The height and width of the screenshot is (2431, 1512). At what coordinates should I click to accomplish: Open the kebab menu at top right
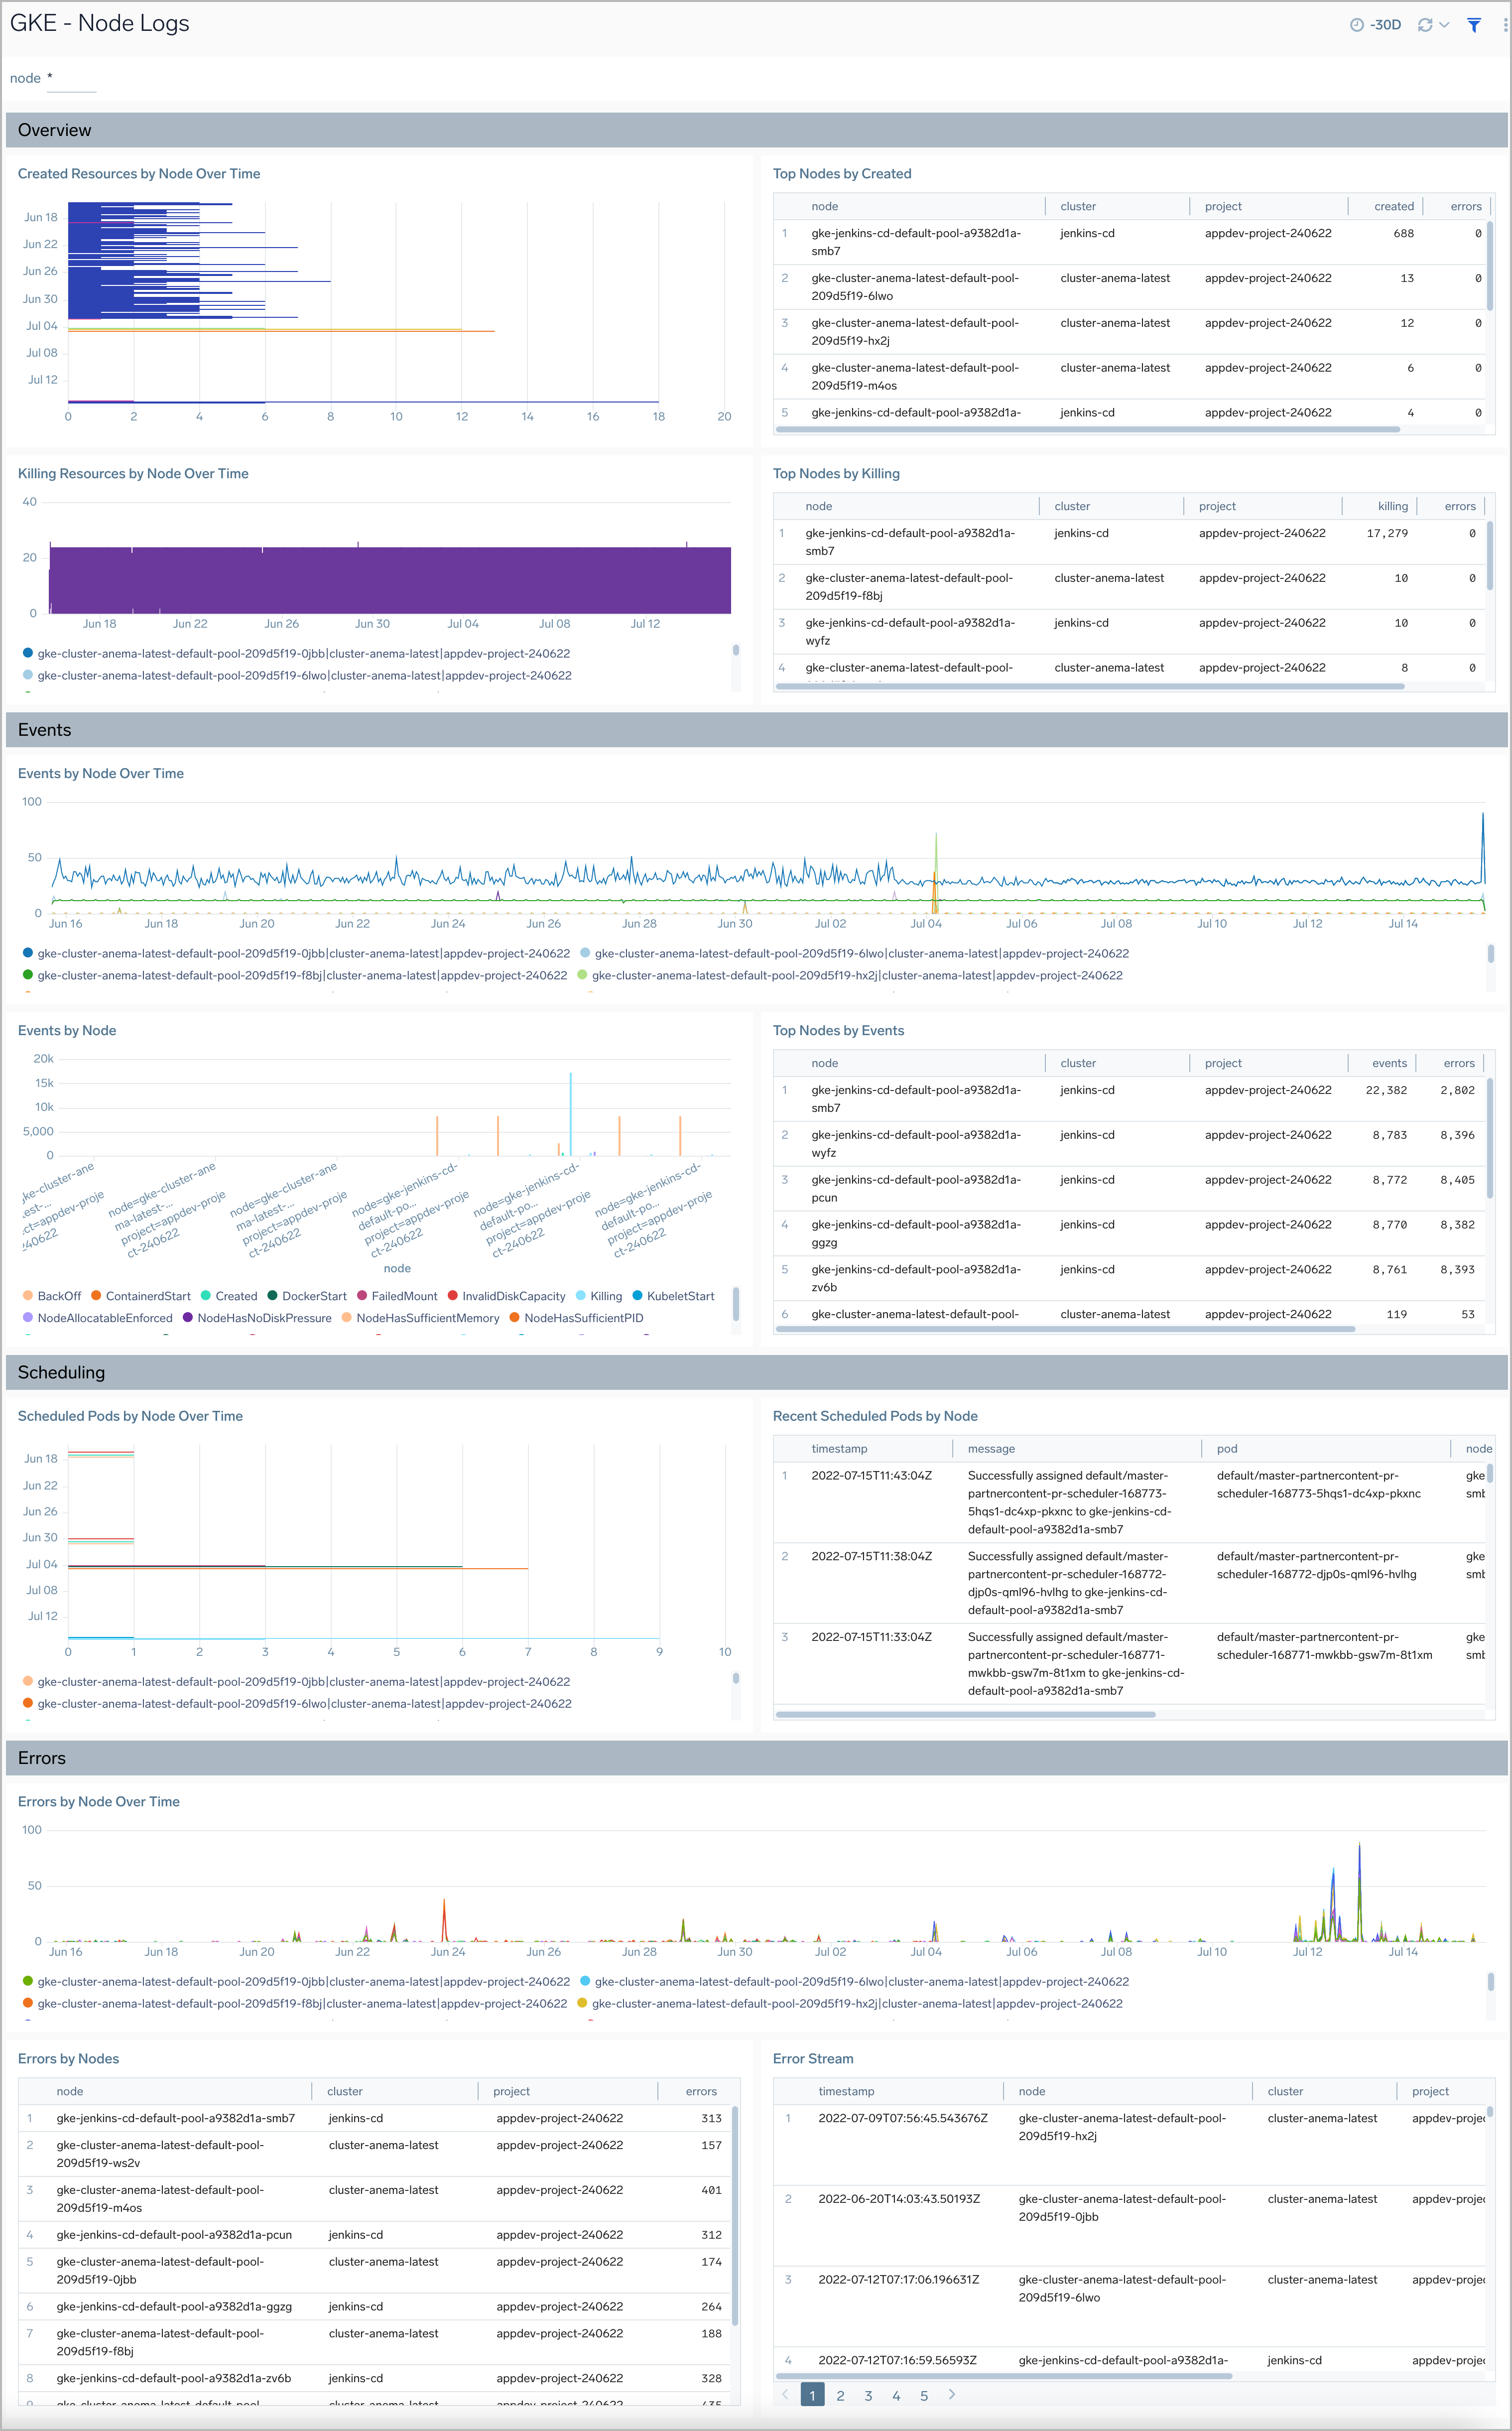(1505, 24)
